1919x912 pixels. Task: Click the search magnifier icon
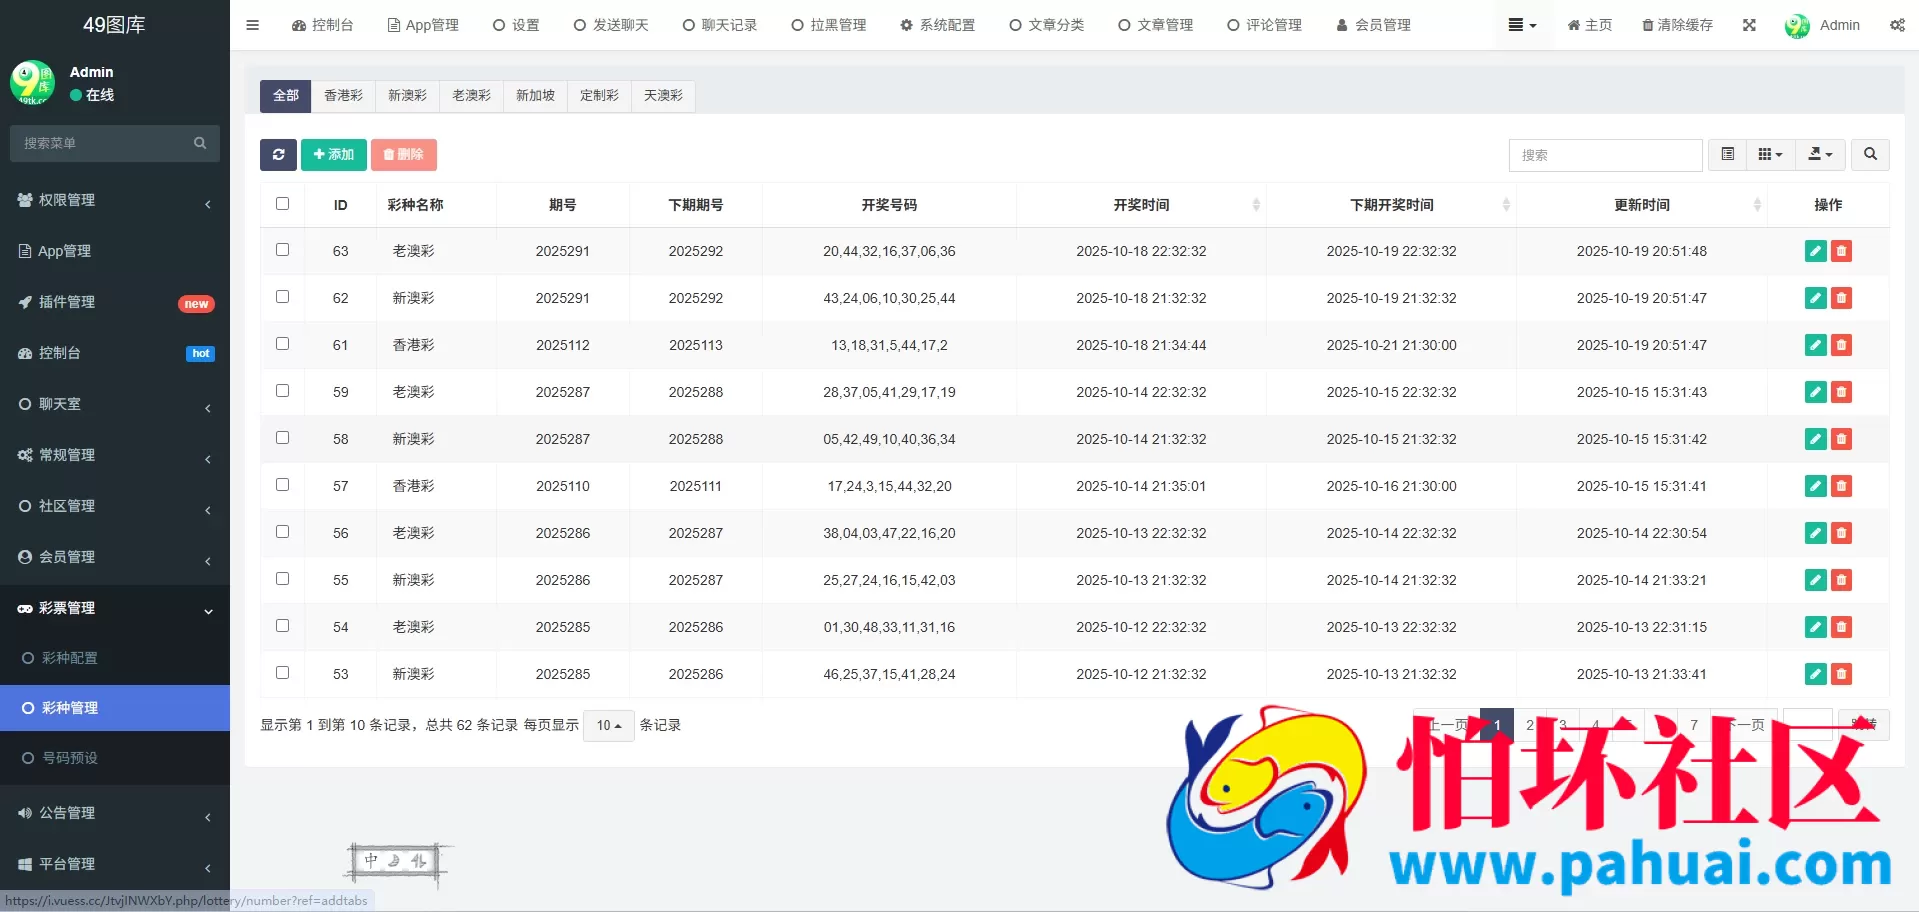pos(1870,155)
